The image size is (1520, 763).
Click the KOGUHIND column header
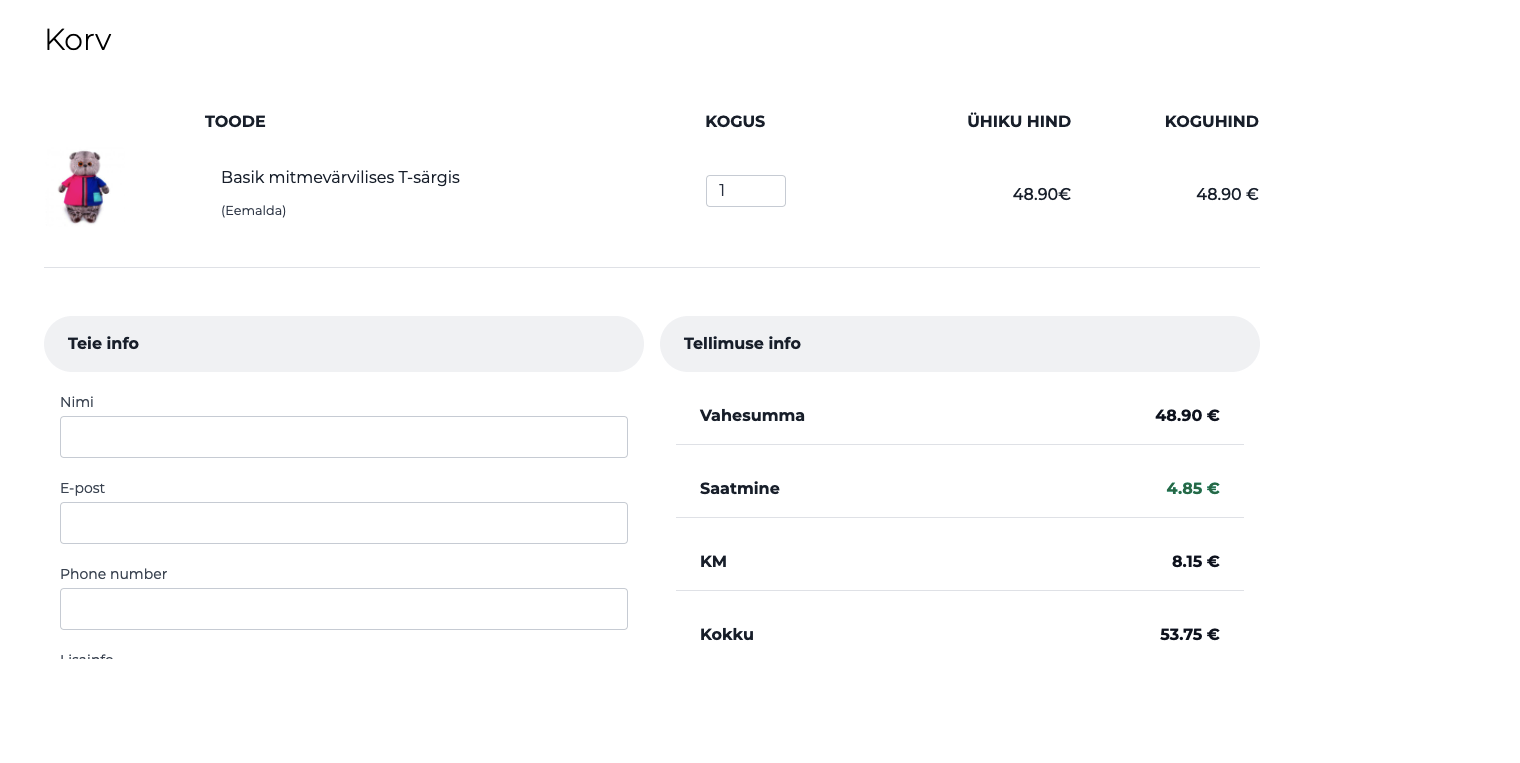1211,122
